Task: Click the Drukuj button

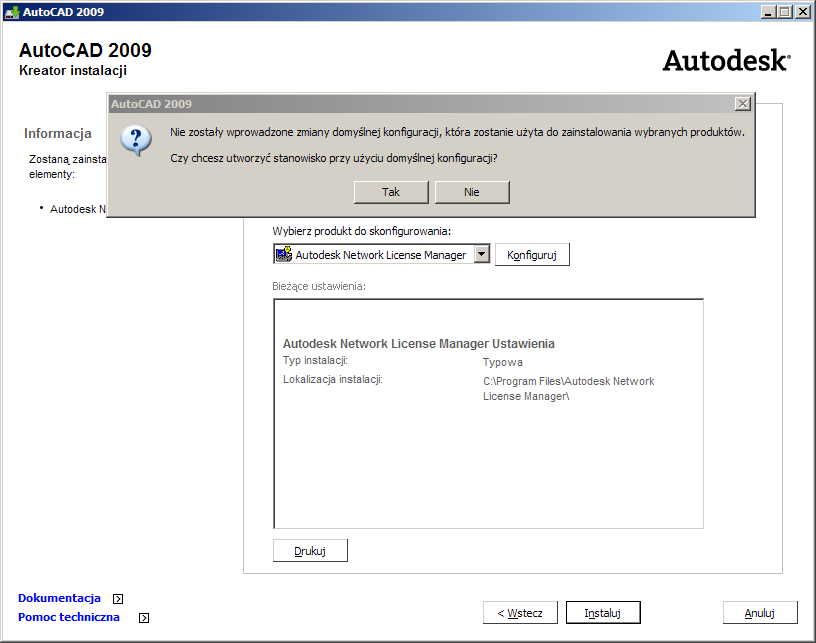Action: pos(310,551)
